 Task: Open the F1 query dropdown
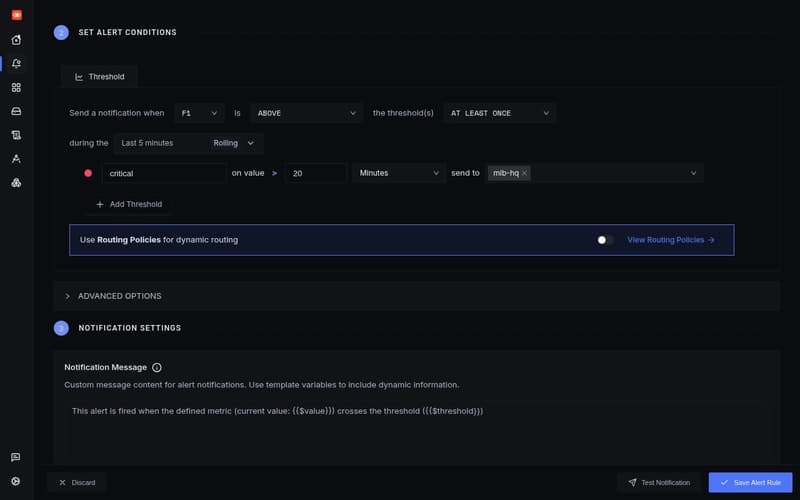pos(199,113)
